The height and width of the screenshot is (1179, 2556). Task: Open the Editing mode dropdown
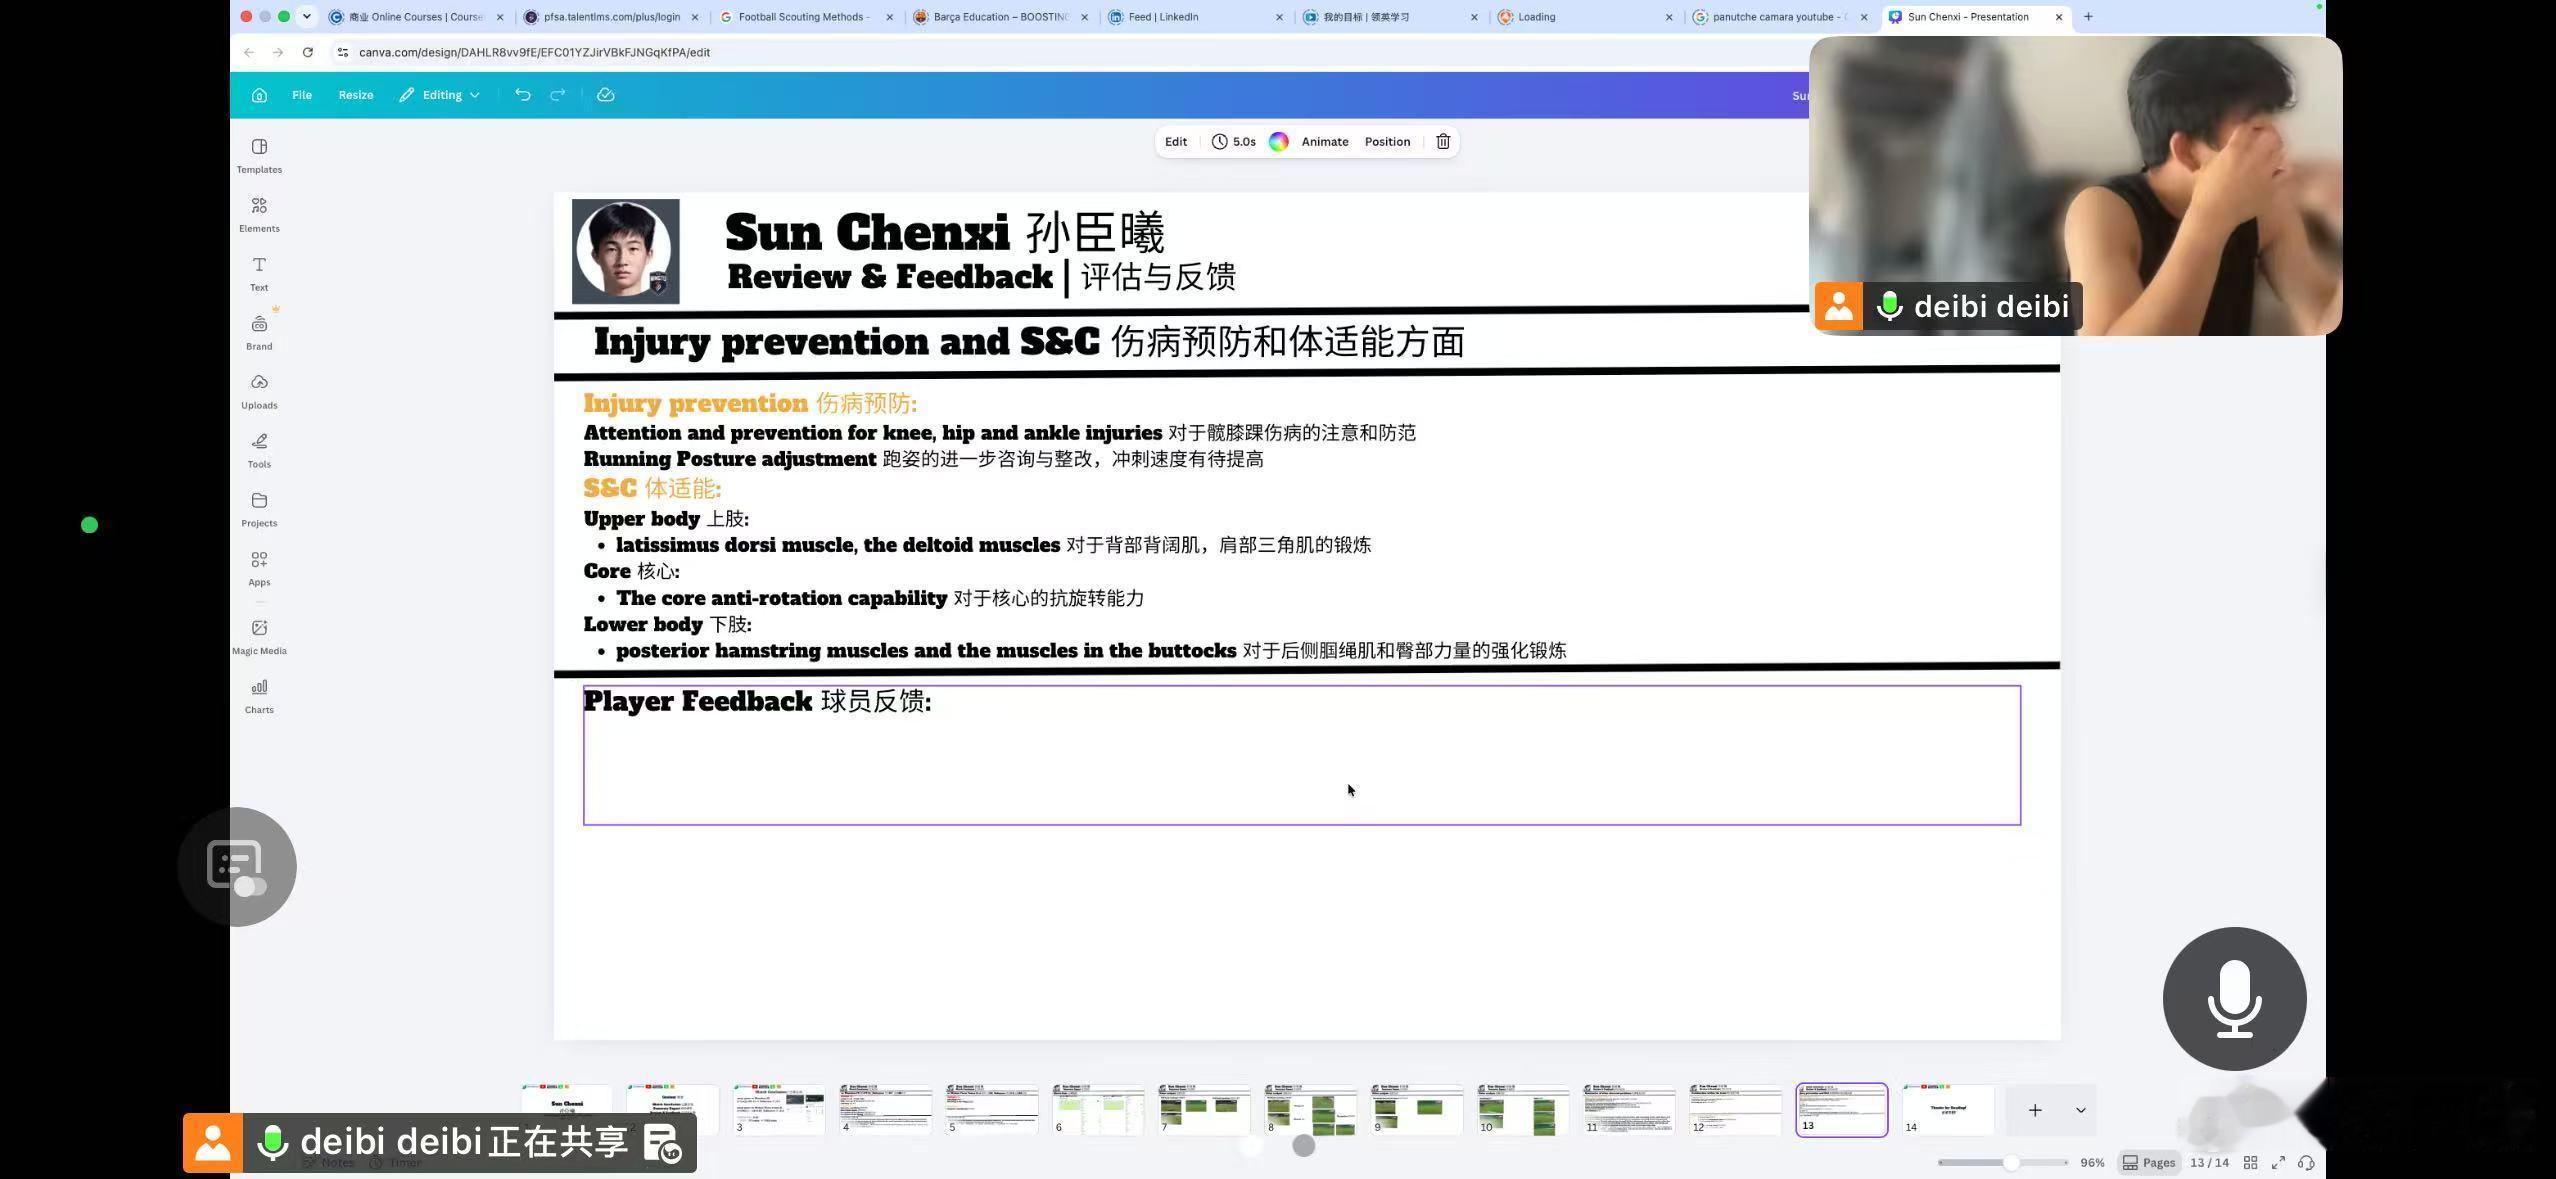pyautogui.click(x=439, y=95)
